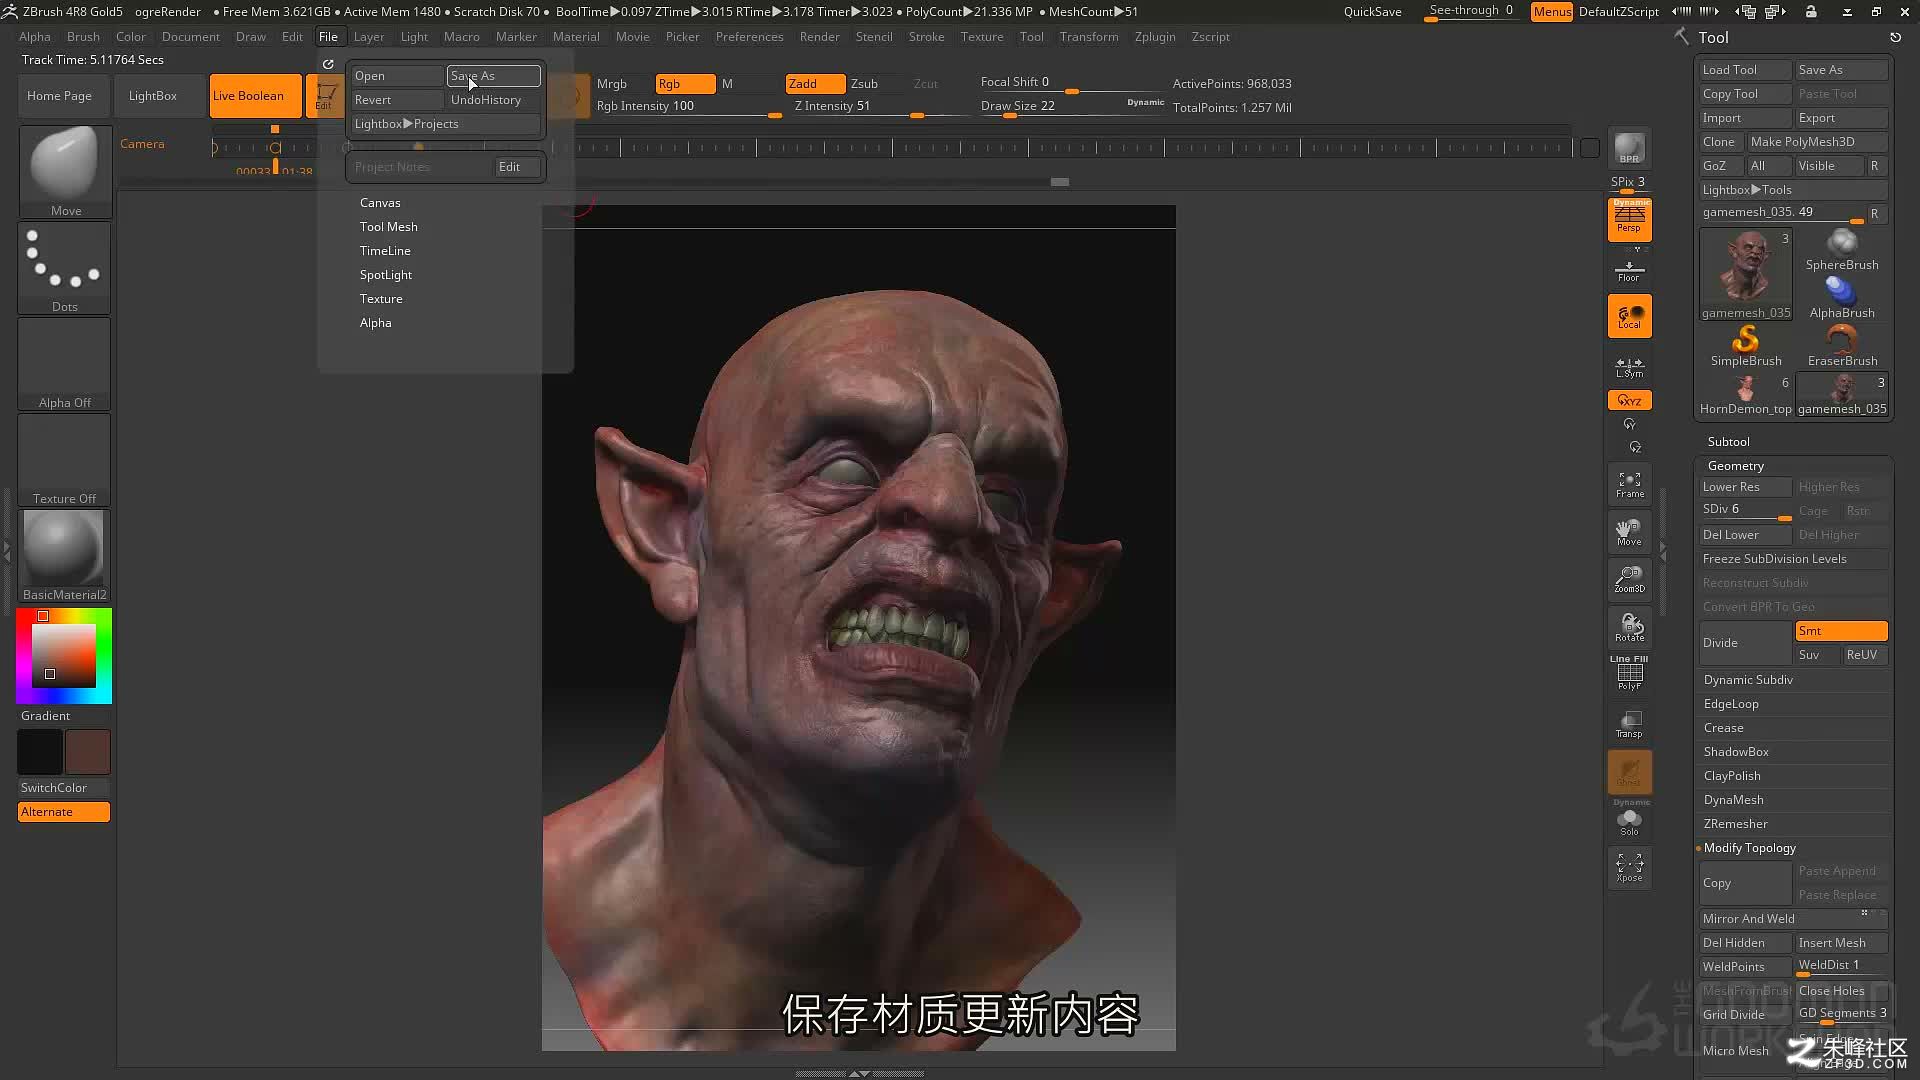This screenshot has height=1080, width=1920.
Task: Click Save As in File menu
Action: (x=494, y=76)
